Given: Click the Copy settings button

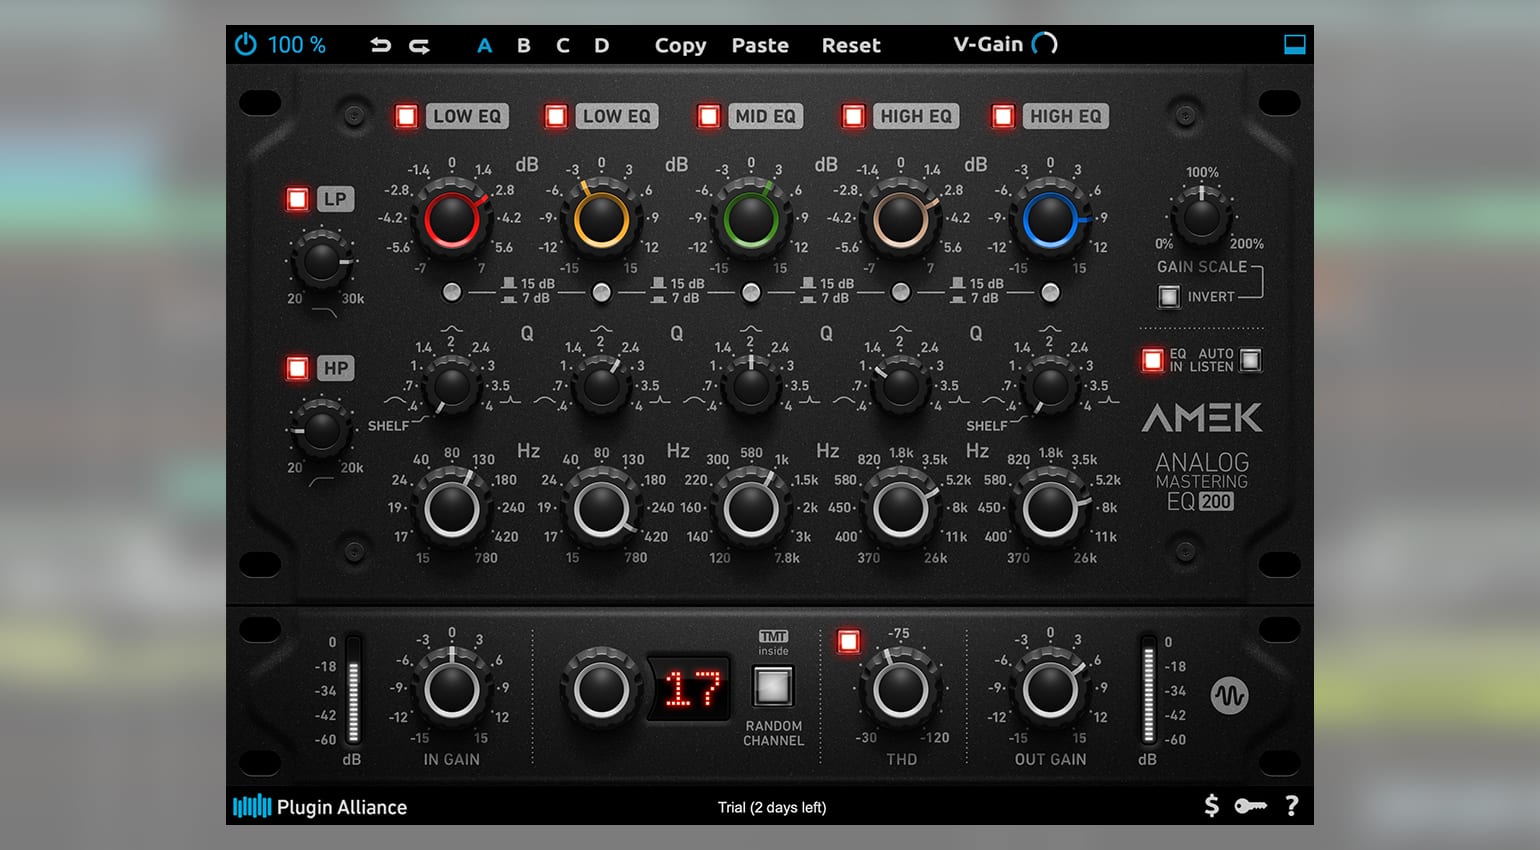Looking at the screenshot, I should coord(680,45).
